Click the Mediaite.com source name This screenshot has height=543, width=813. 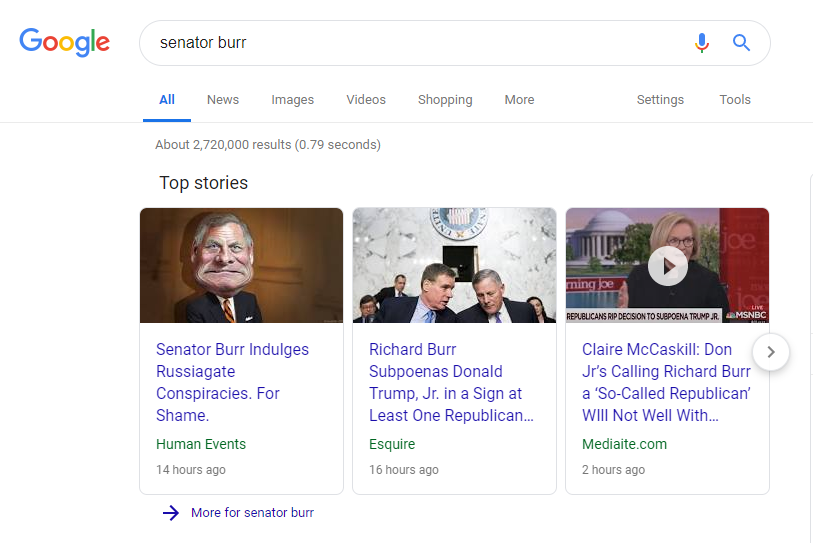[624, 444]
